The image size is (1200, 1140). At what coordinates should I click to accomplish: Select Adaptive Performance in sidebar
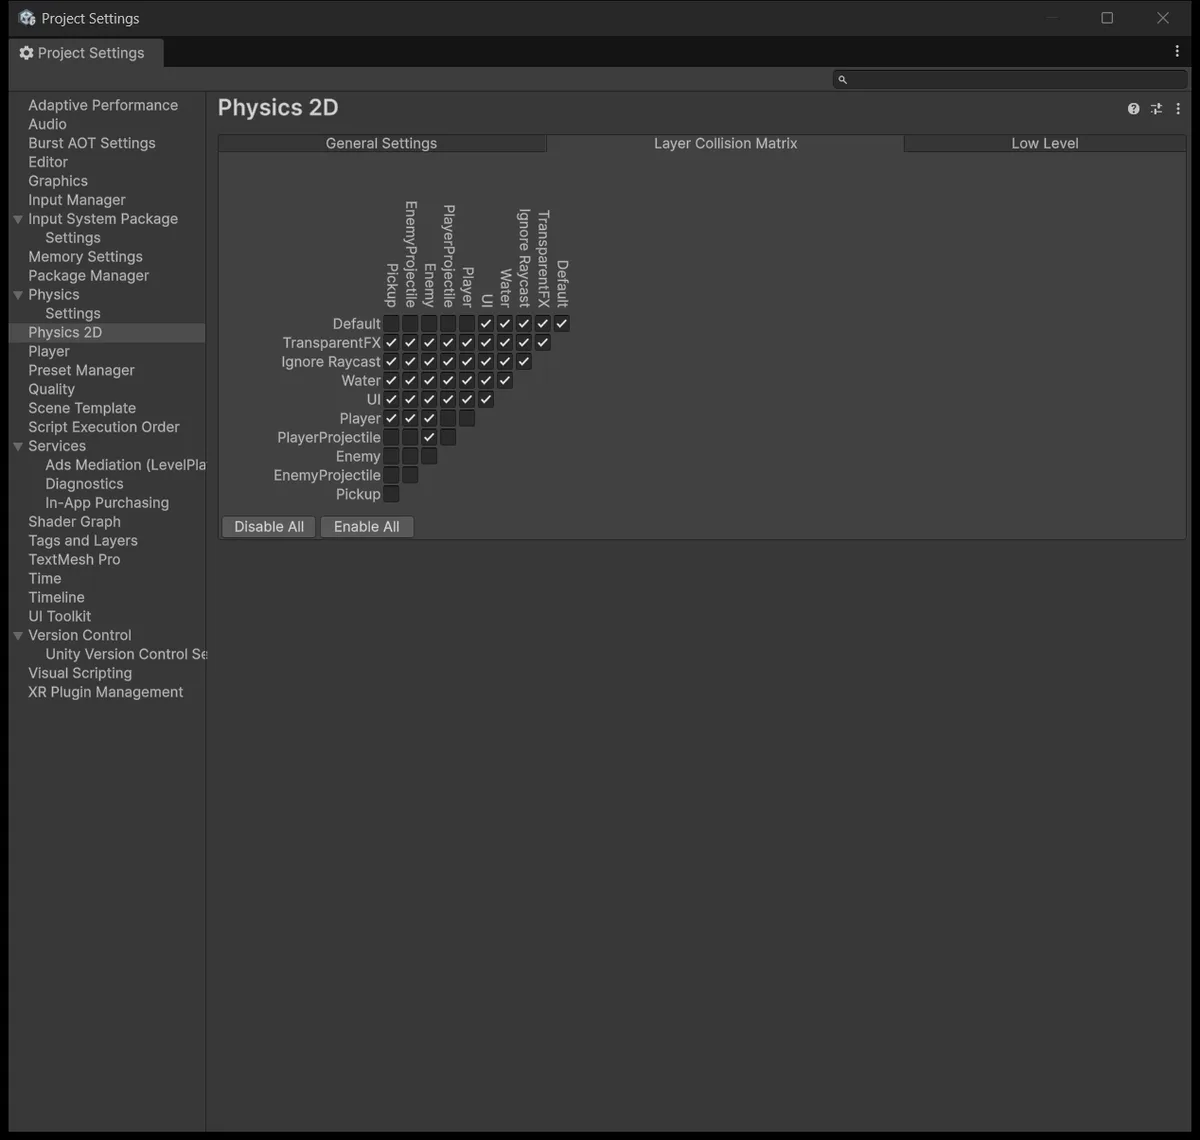pos(103,105)
